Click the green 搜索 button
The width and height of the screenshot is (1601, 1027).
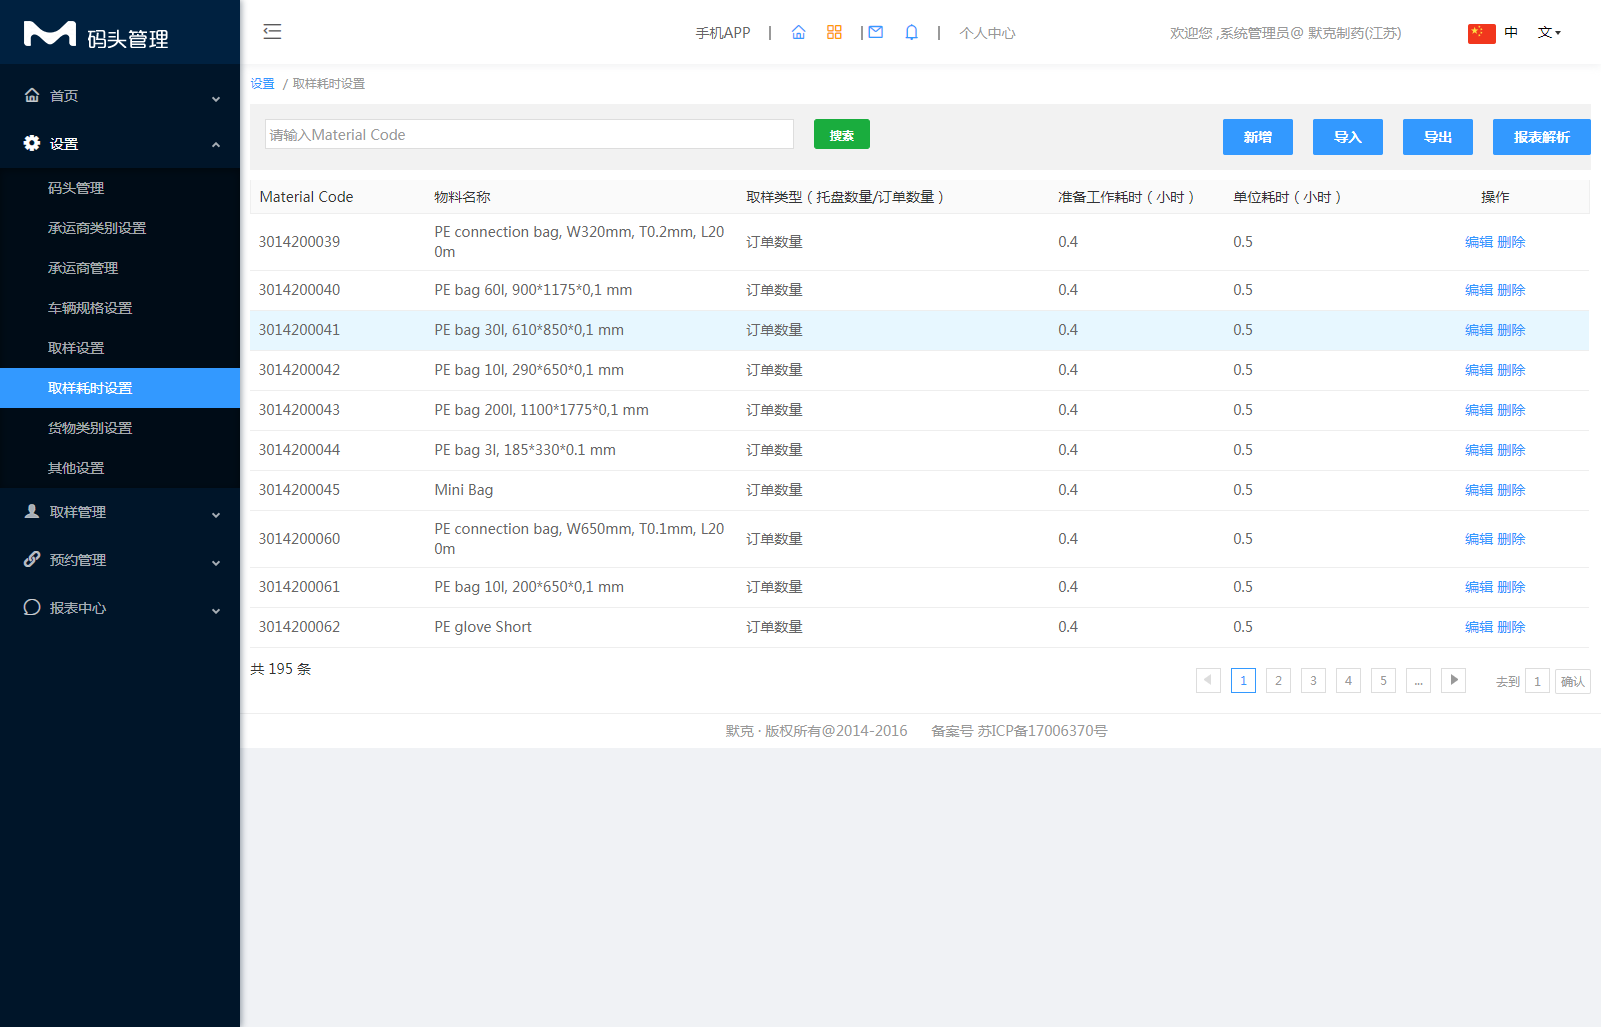(842, 134)
